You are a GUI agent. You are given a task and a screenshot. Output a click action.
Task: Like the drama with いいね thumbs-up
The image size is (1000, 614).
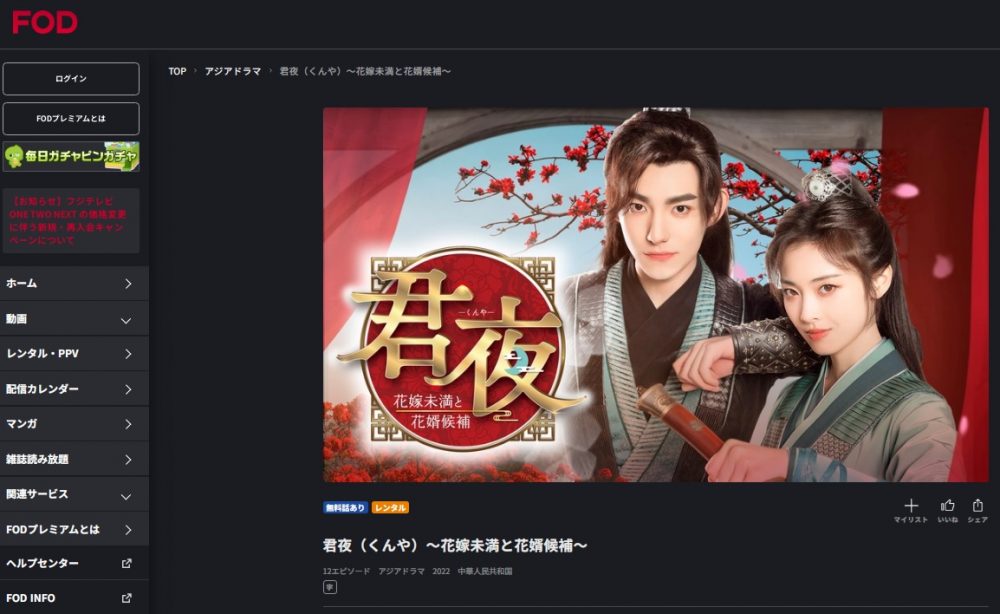[948, 511]
